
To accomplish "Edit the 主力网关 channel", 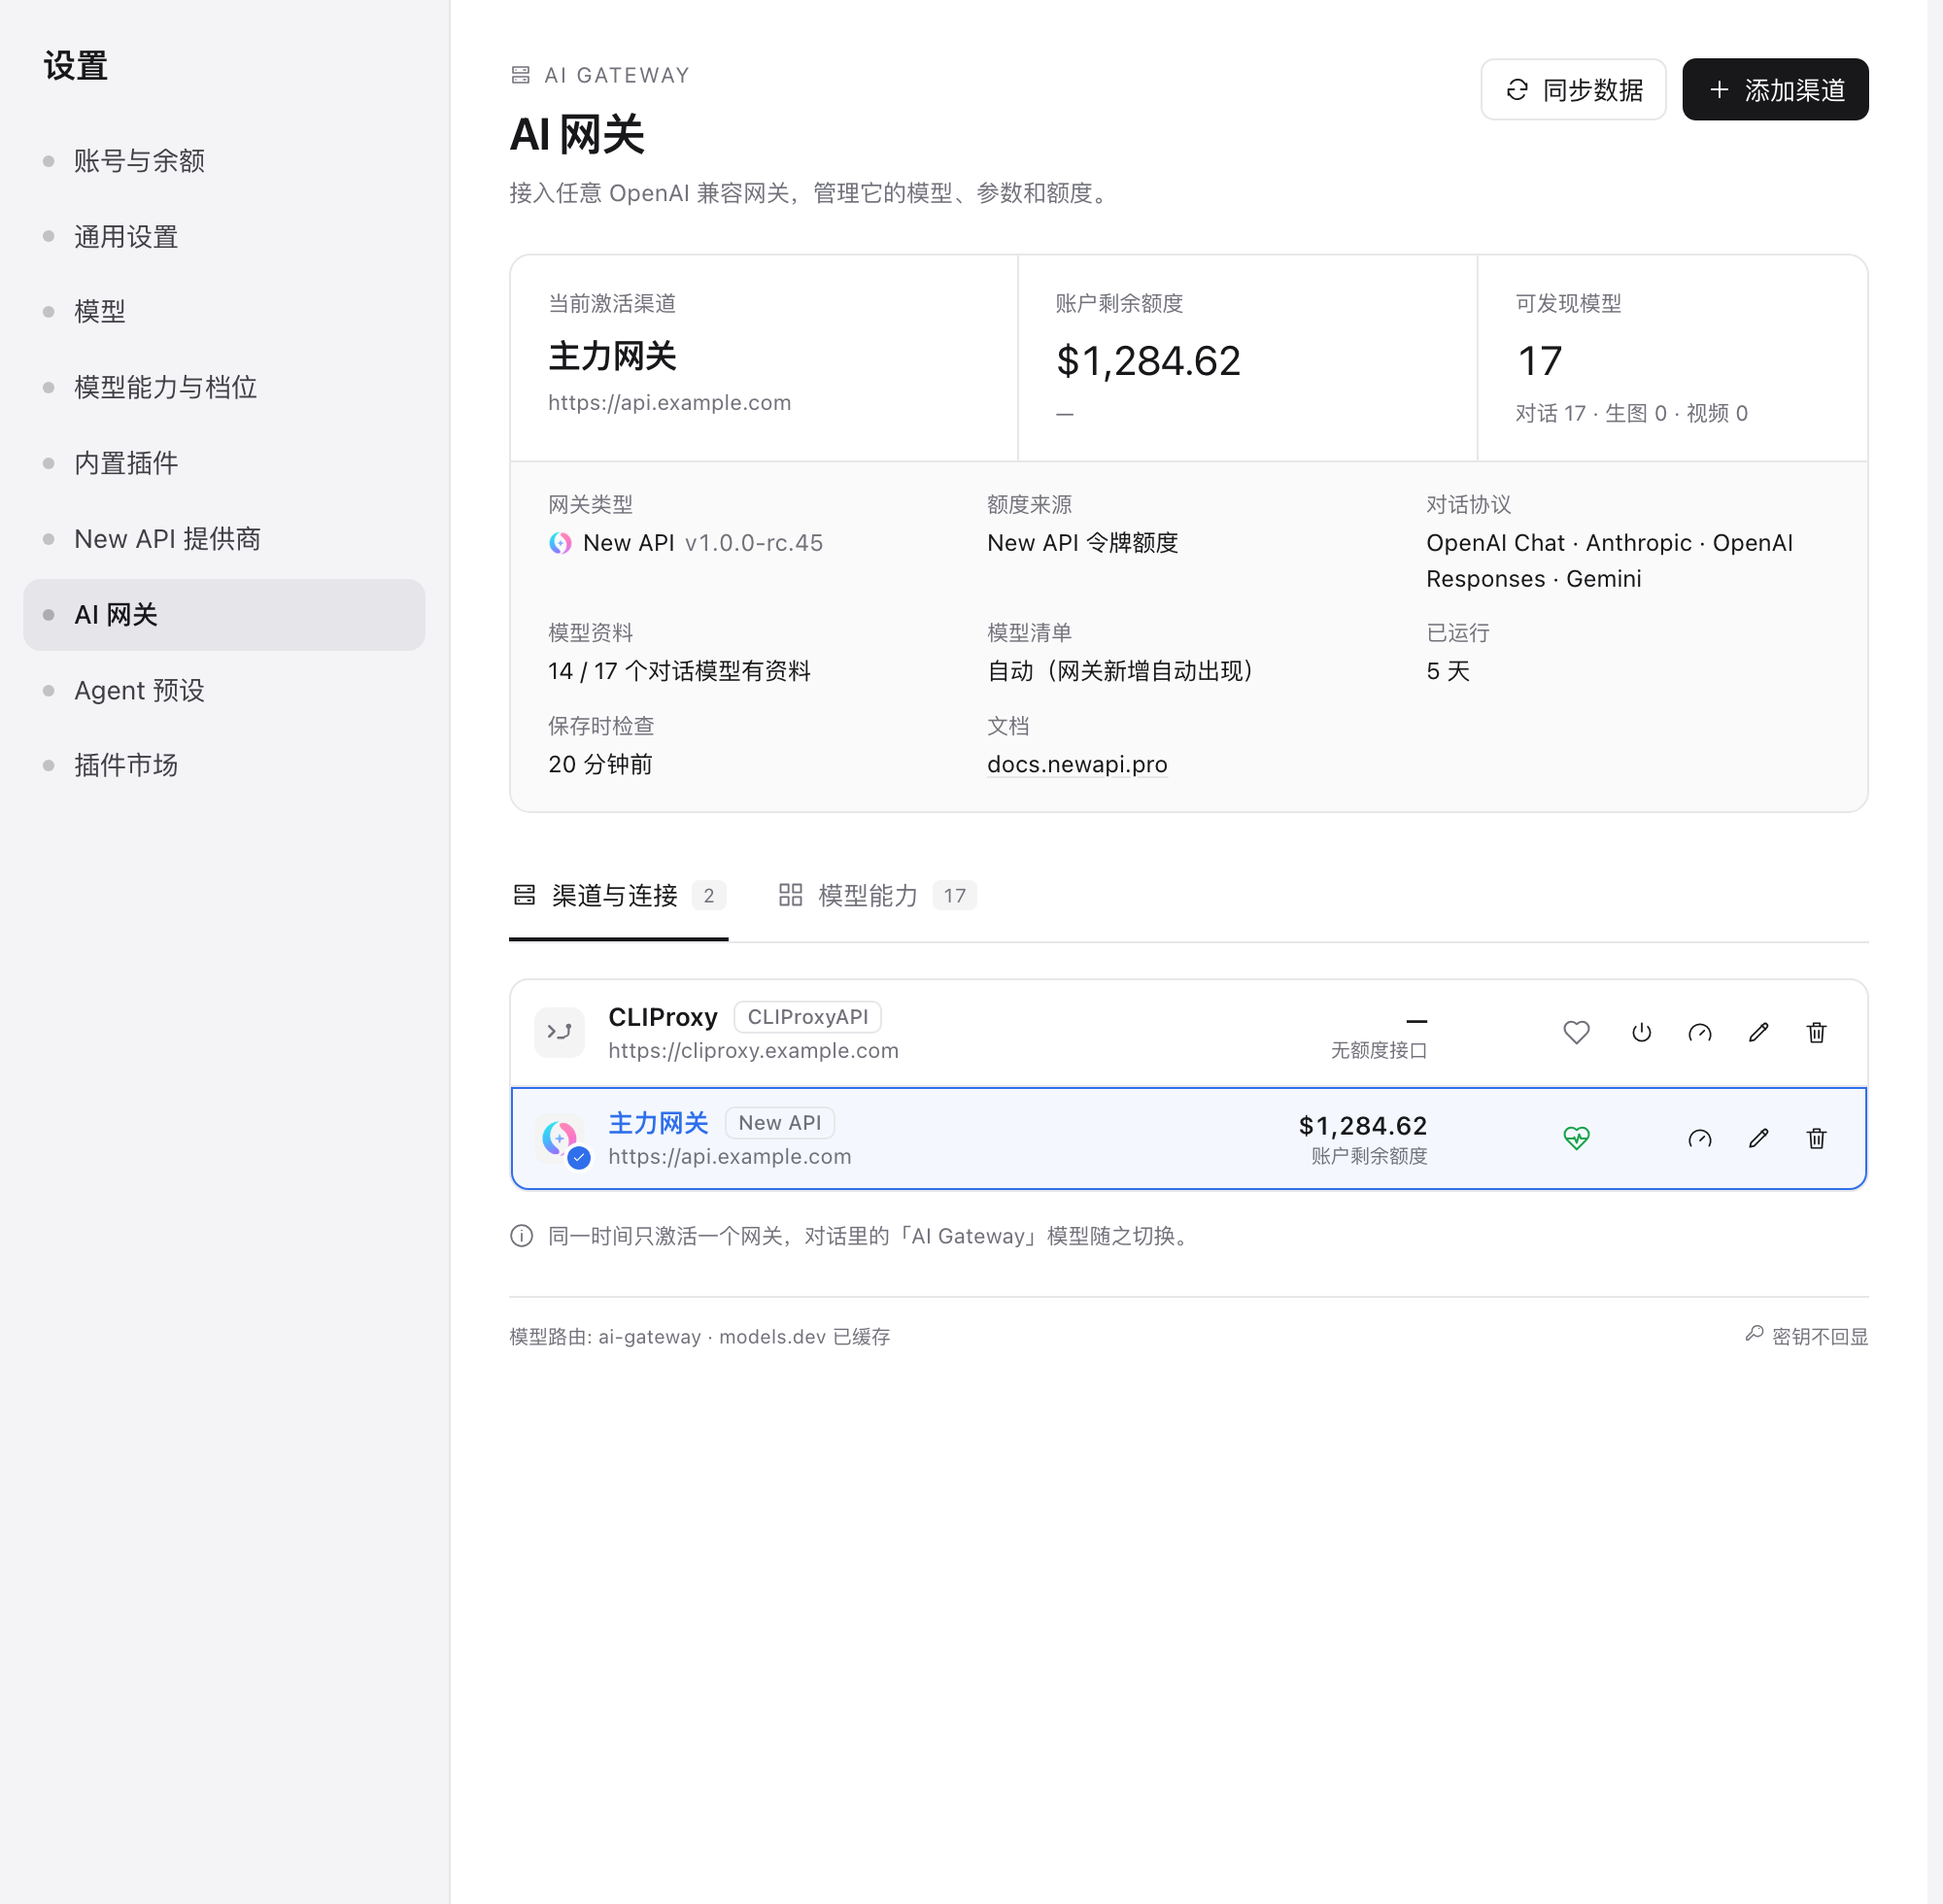I will [1758, 1138].
